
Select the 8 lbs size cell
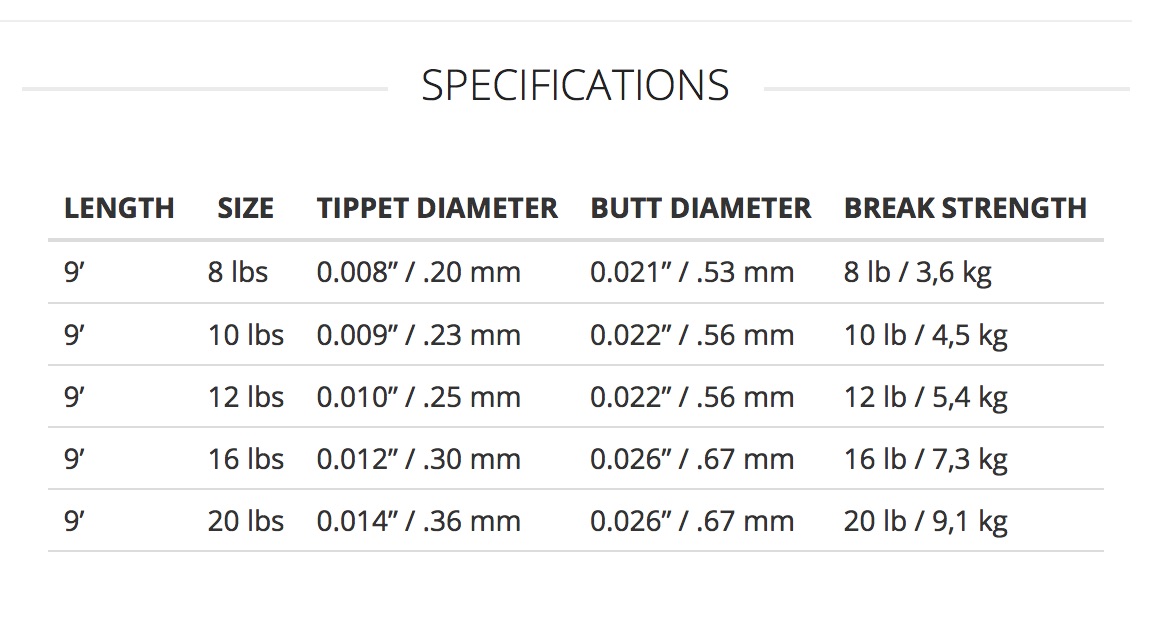237,272
